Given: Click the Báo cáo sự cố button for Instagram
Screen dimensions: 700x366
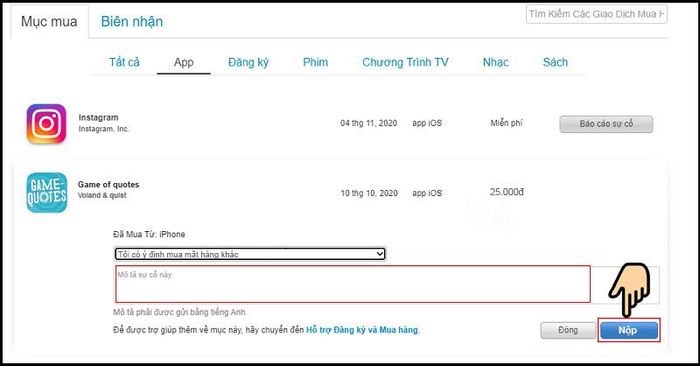Looking at the screenshot, I should point(606,124).
